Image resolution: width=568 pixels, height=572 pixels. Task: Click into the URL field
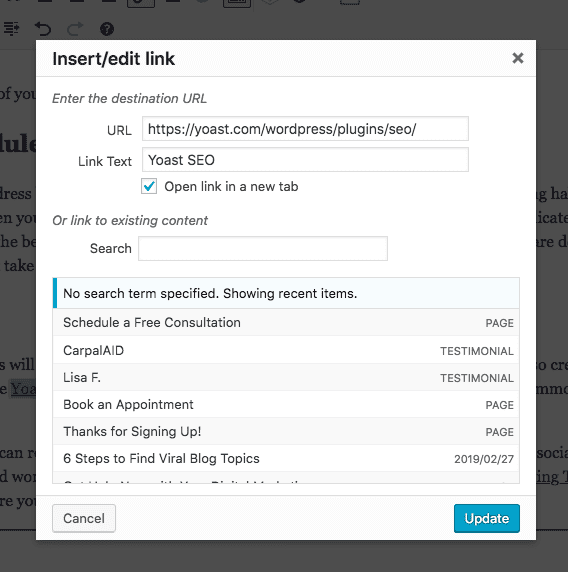[305, 129]
